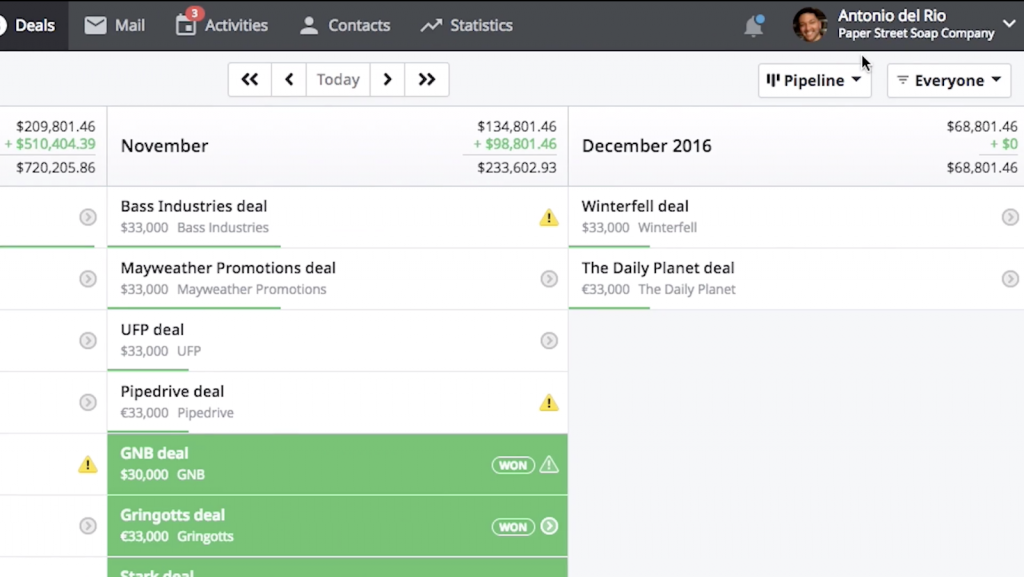The width and height of the screenshot is (1024, 577).
Task: Click the arrow icon on Winterfell deal
Action: click(1010, 217)
